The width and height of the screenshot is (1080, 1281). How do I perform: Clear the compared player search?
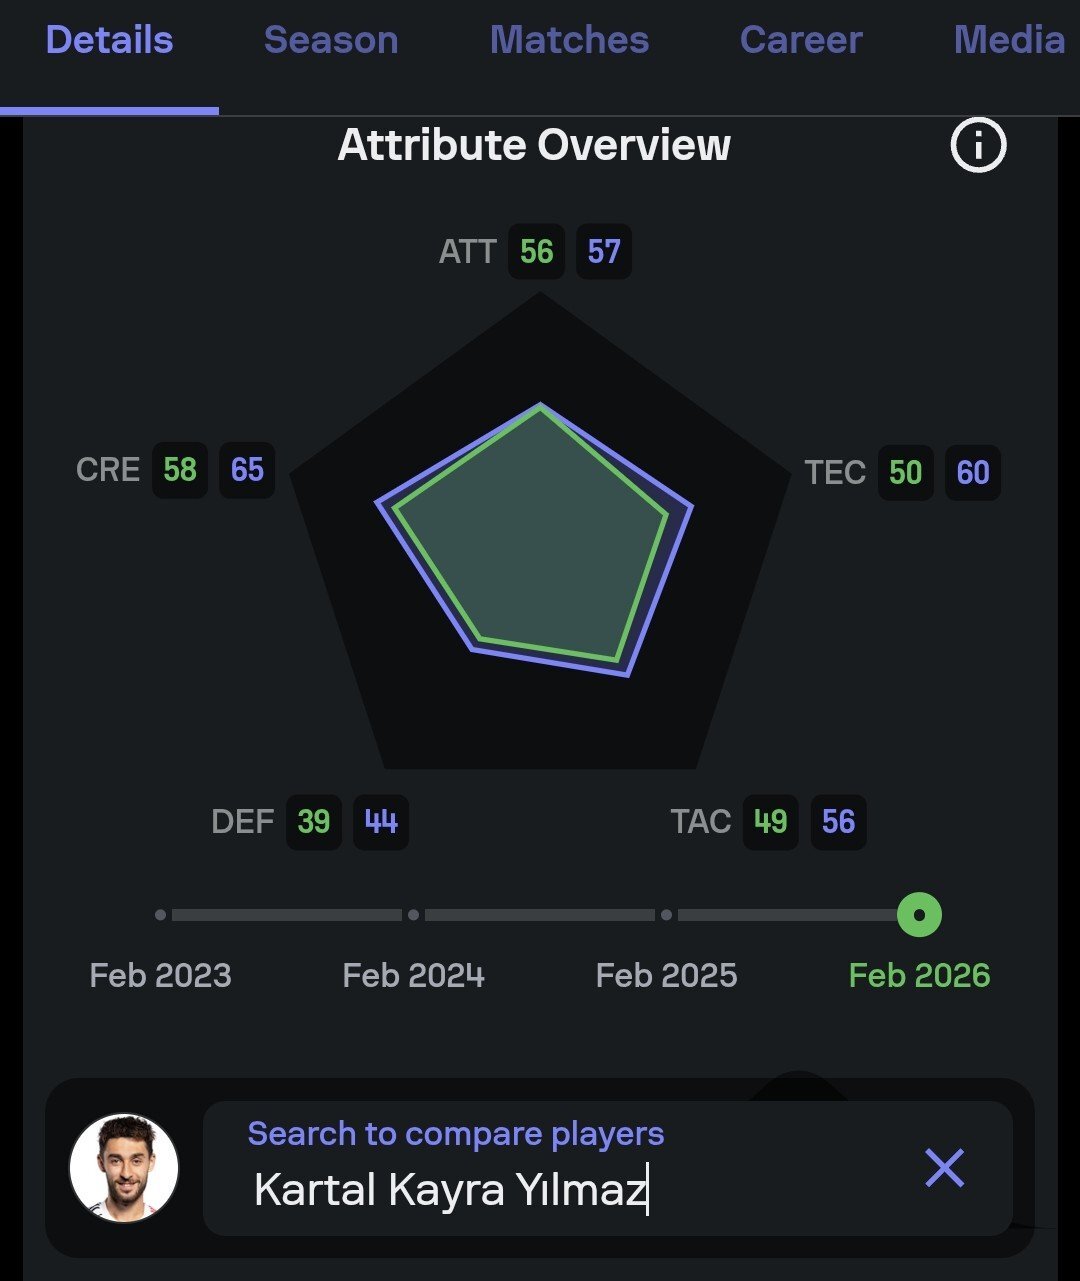tap(944, 1168)
